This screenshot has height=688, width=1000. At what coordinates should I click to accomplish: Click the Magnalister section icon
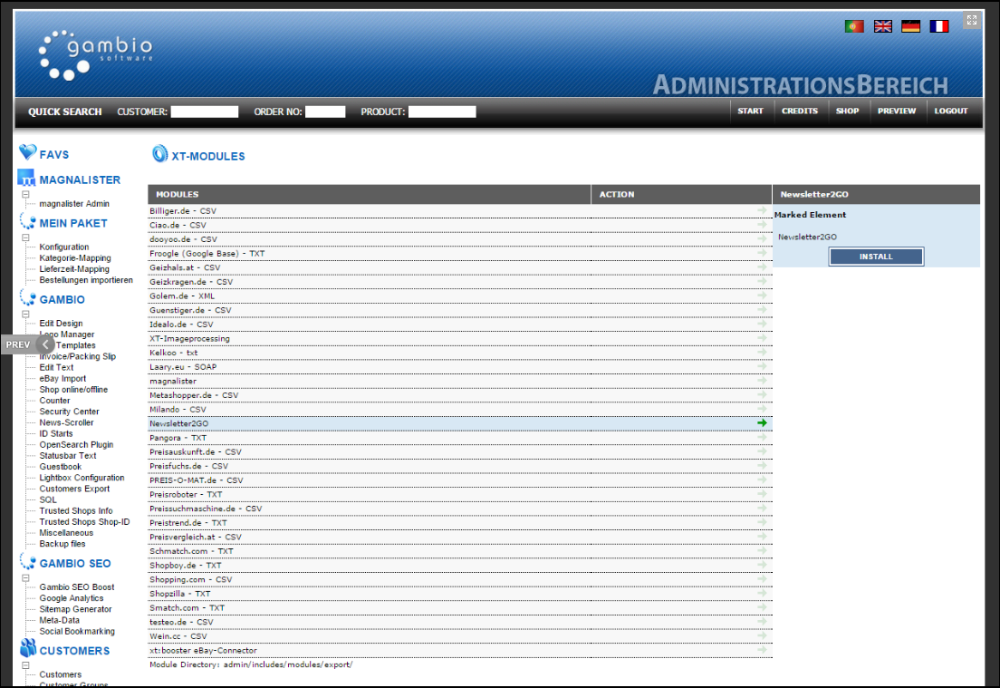point(26,178)
